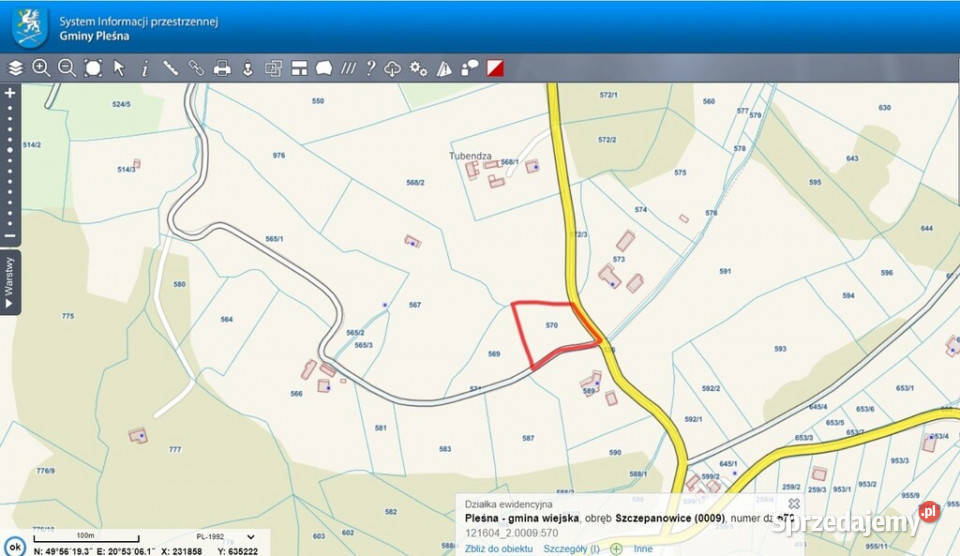The image size is (960, 556).
Task: Click the overlapping squares selection tool
Action: pyautogui.click(x=273, y=68)
